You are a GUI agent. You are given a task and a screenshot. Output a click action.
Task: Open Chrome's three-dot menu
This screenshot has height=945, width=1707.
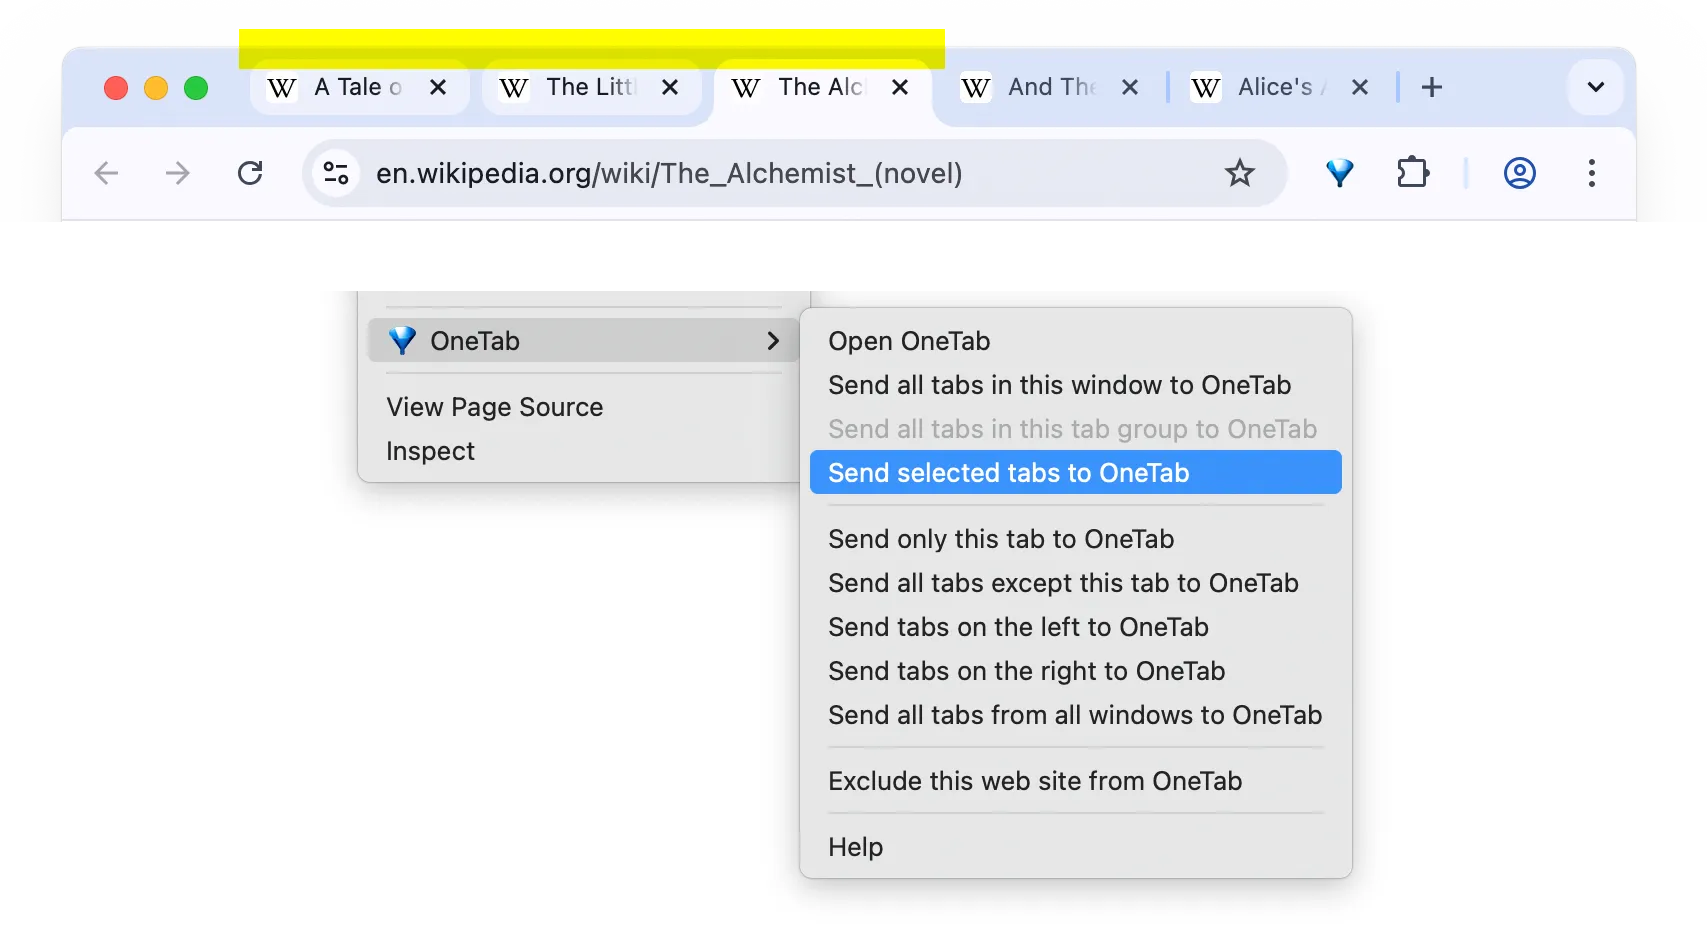click(1591, 173)
